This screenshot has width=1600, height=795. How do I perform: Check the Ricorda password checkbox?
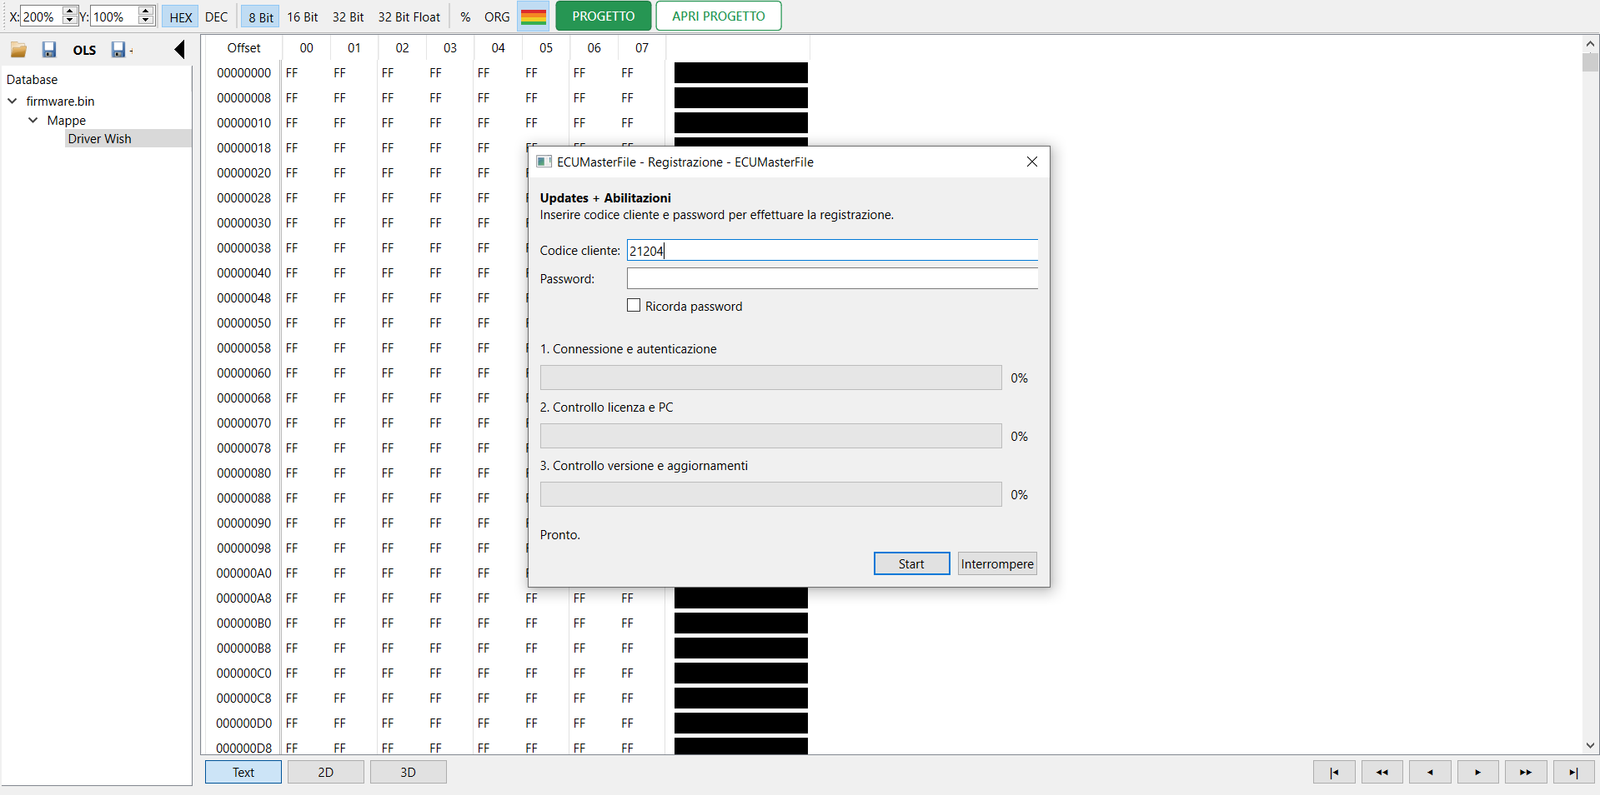point(633,306)
